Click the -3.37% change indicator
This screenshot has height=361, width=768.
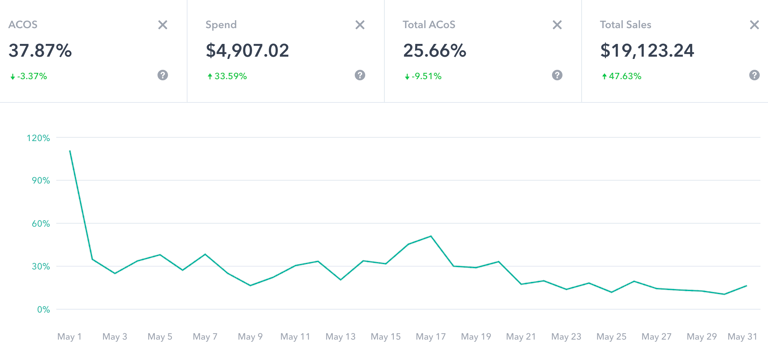pyautogui.click(x=28, y=76)
